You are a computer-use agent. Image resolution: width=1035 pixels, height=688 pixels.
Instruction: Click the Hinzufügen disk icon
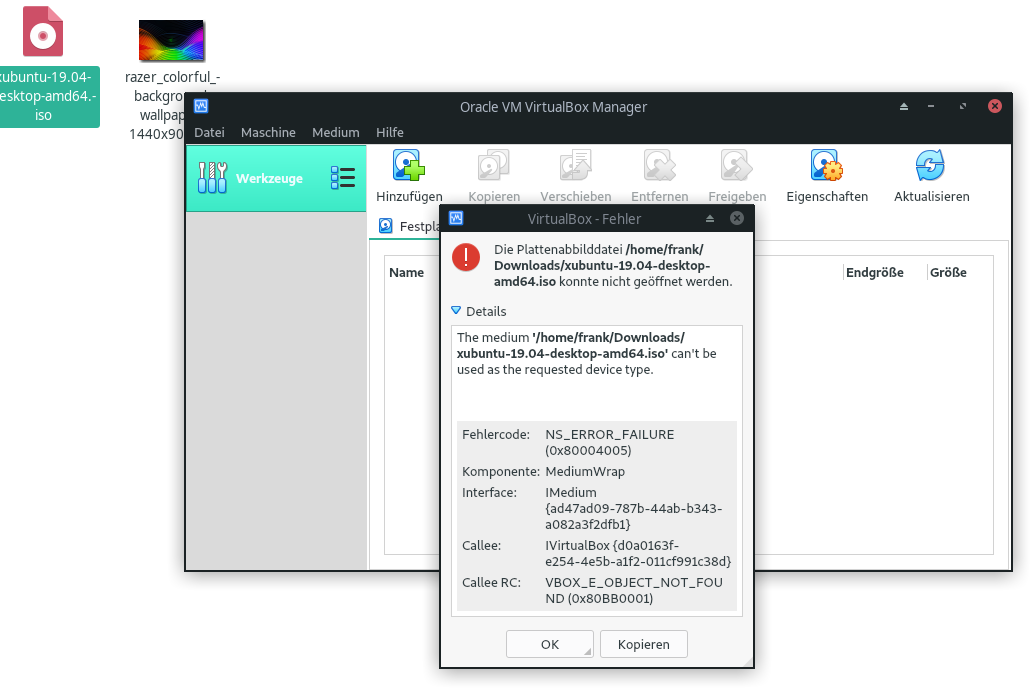(409, 166)
